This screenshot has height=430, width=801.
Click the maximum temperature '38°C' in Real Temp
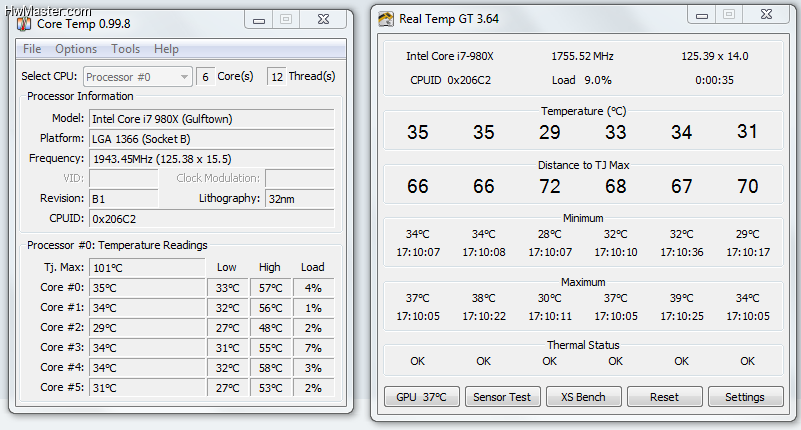tap(484, 298)
